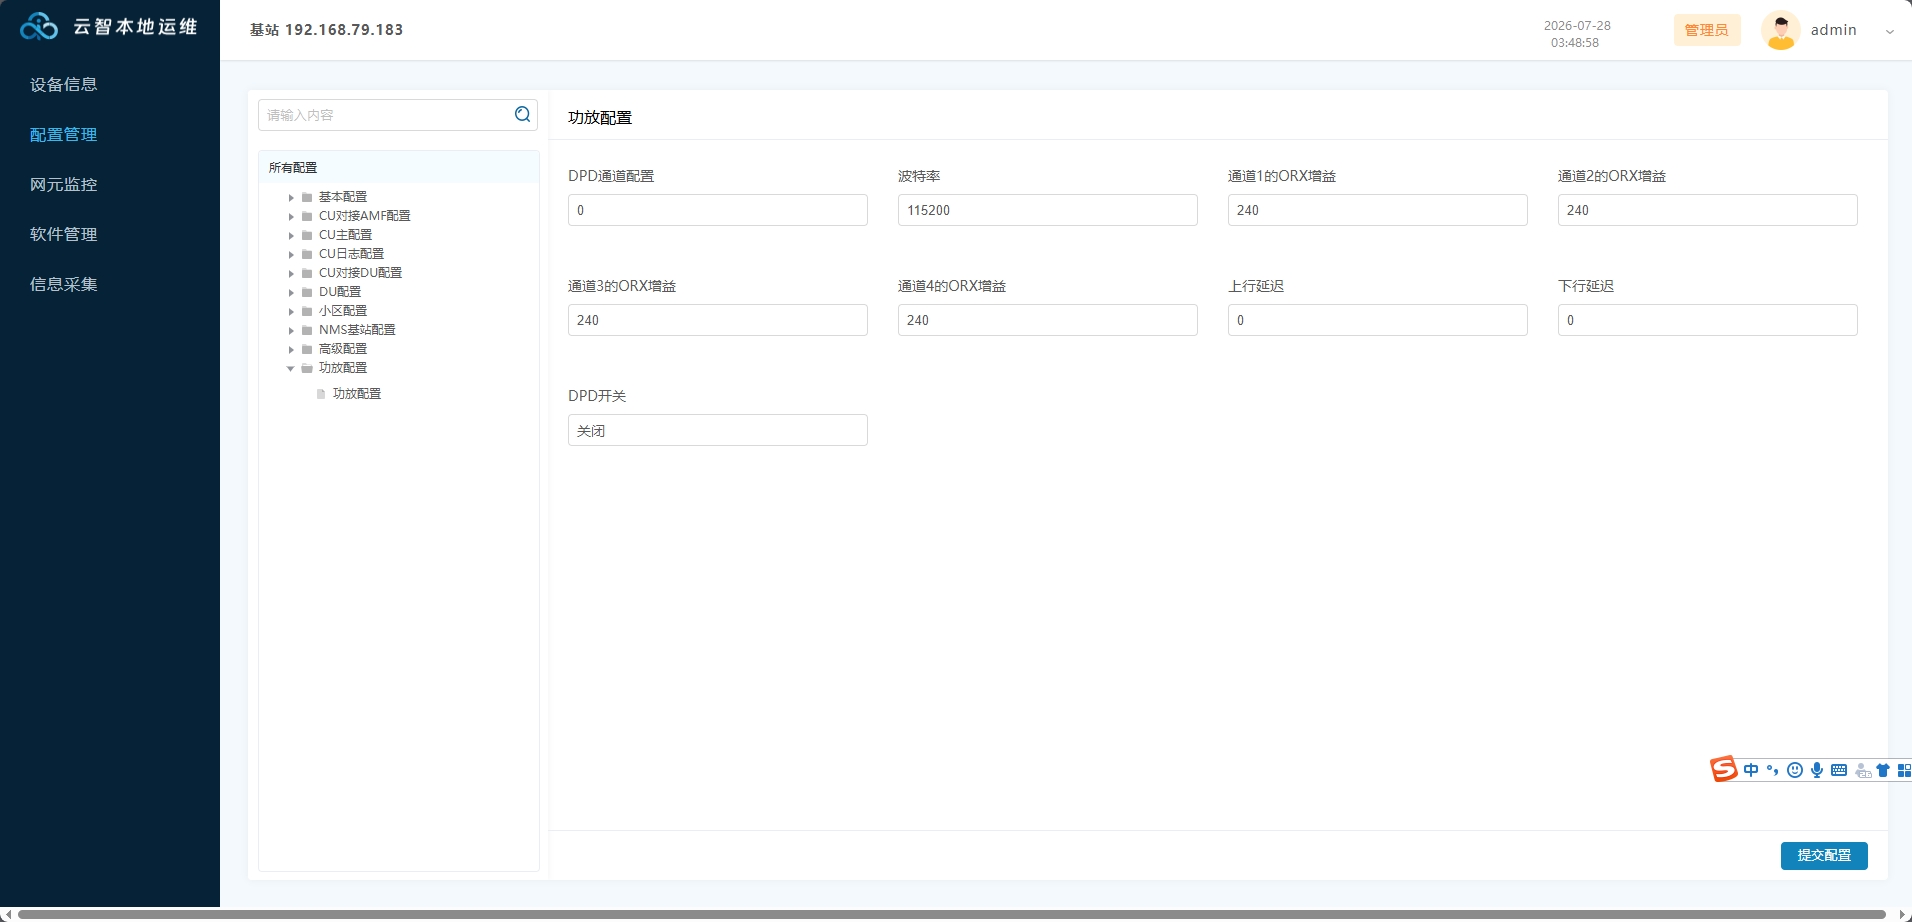Click 通道4的ORX增益 input field
1912x922 pixels.
point(1047,320)
